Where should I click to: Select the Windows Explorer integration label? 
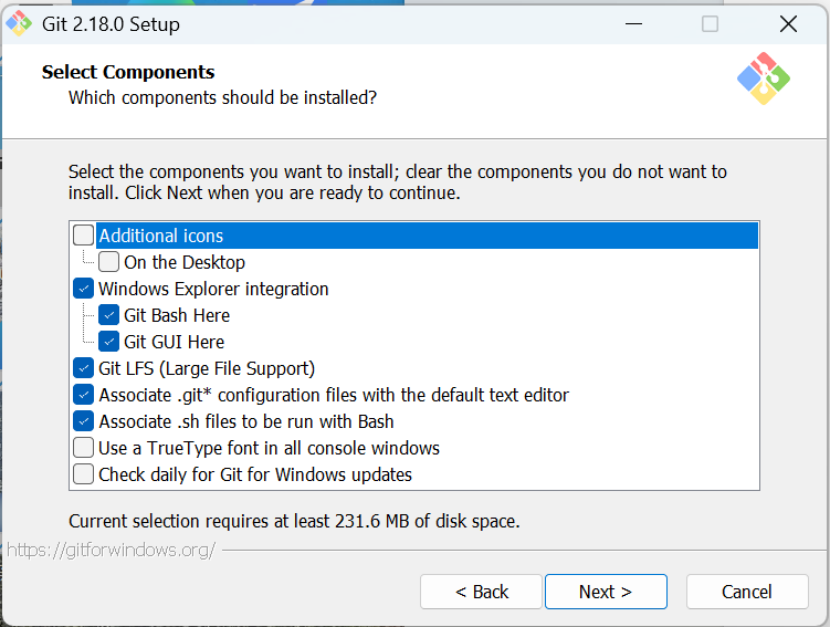point(214,289)
